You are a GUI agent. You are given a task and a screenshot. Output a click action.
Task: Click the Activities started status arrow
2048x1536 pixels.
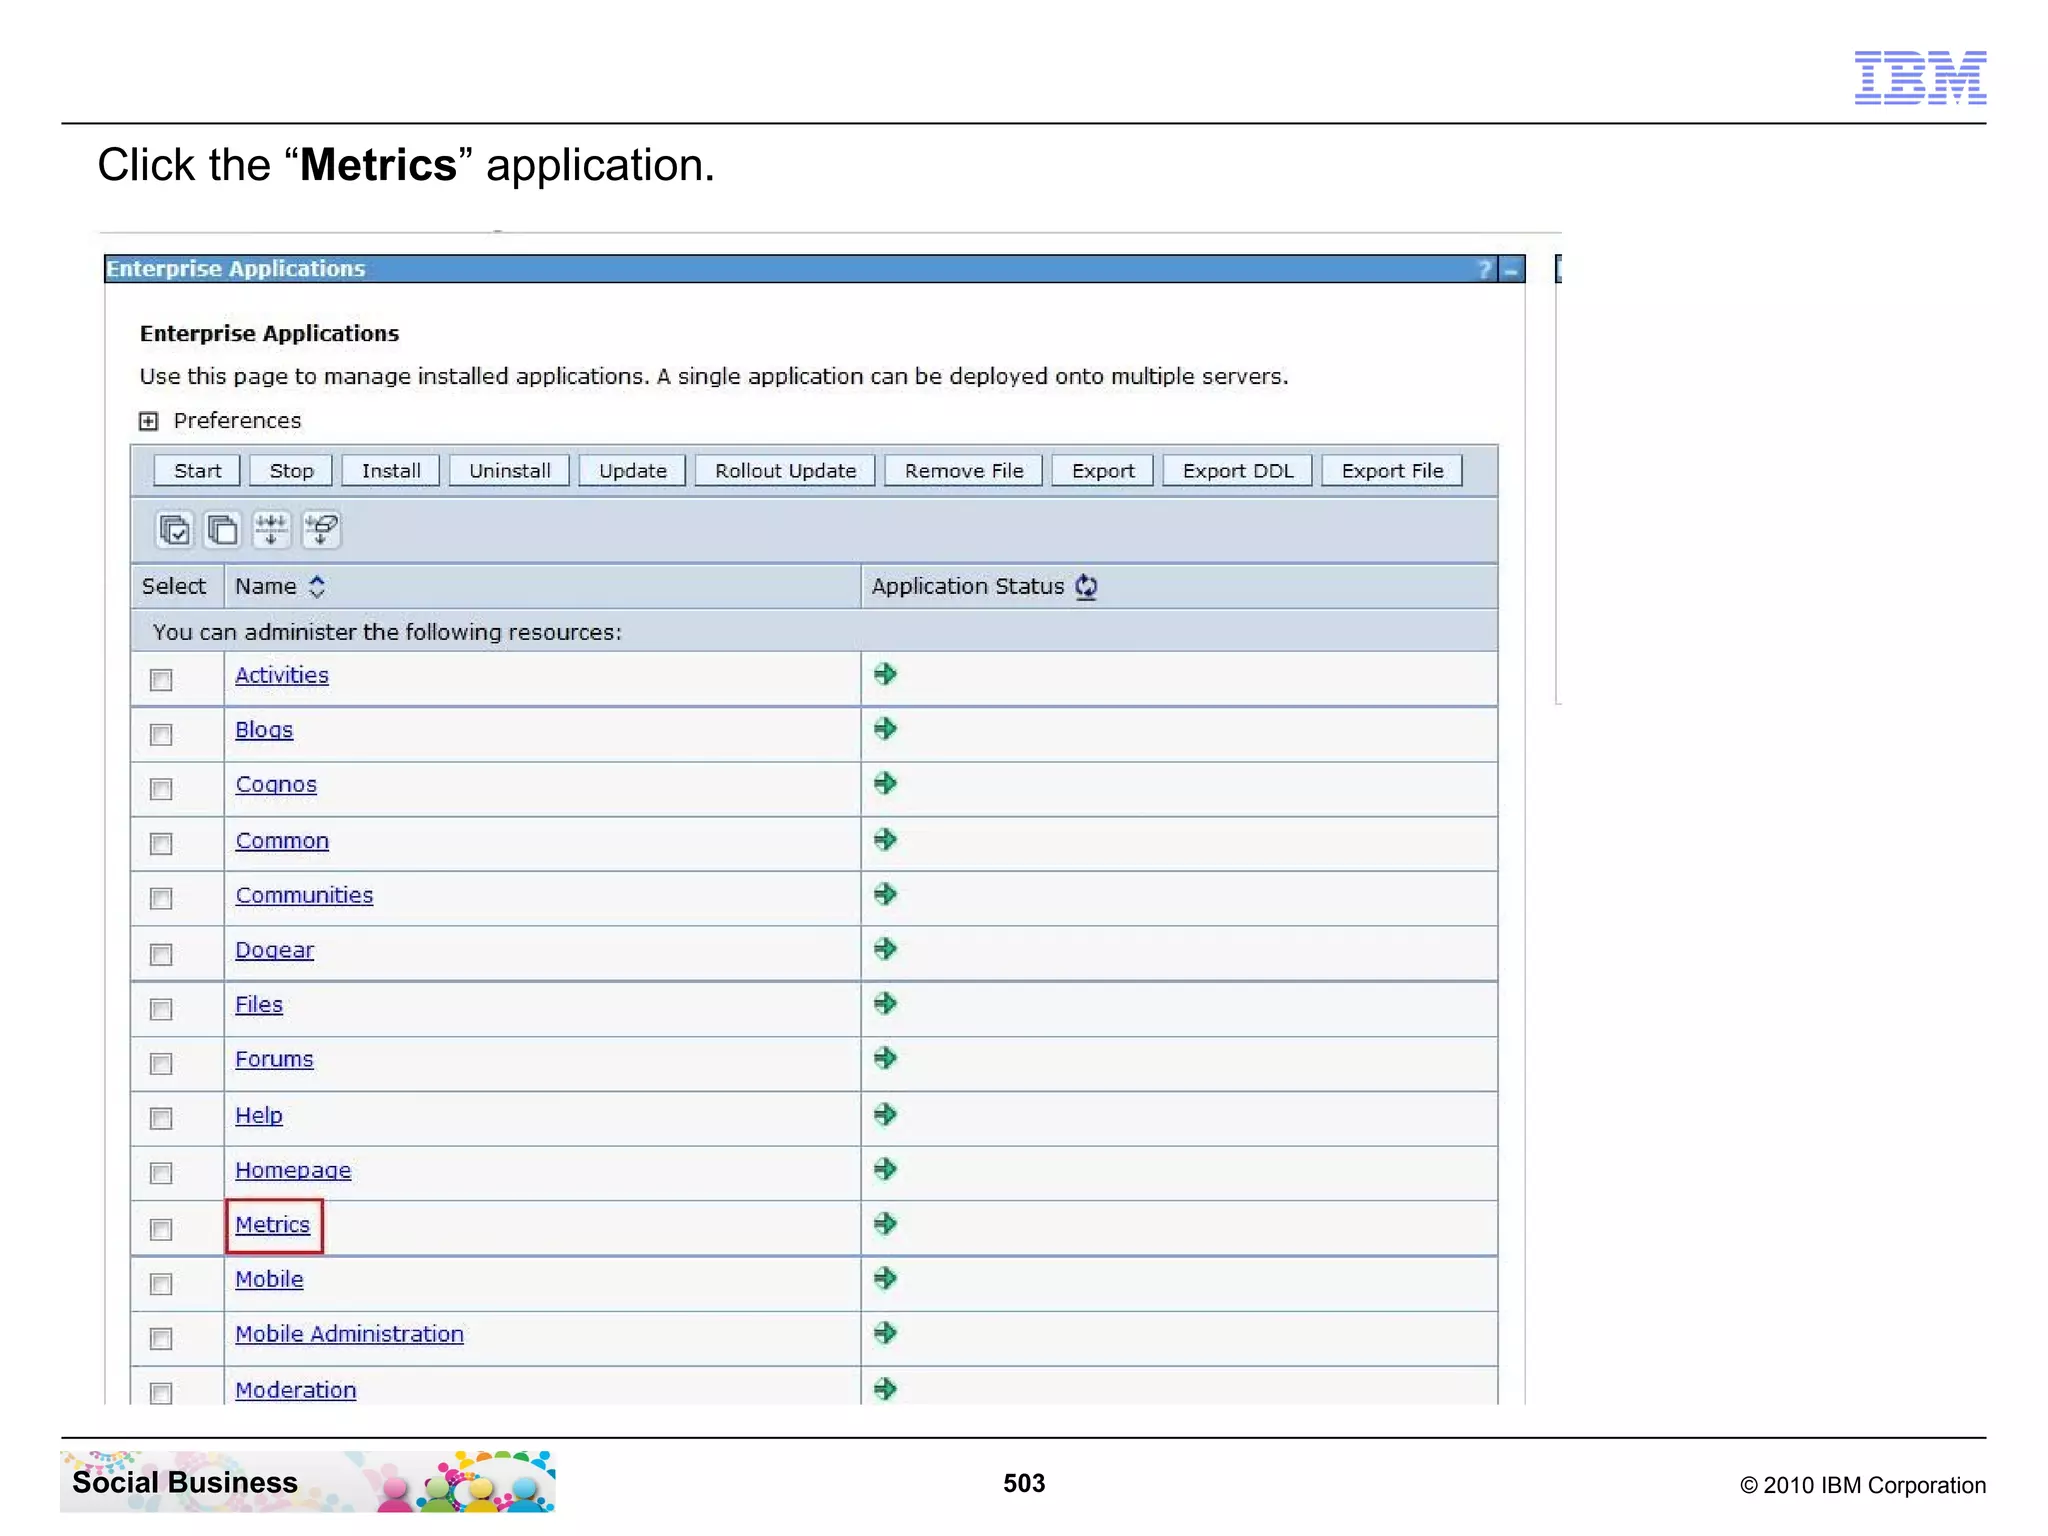click(885, 674)
